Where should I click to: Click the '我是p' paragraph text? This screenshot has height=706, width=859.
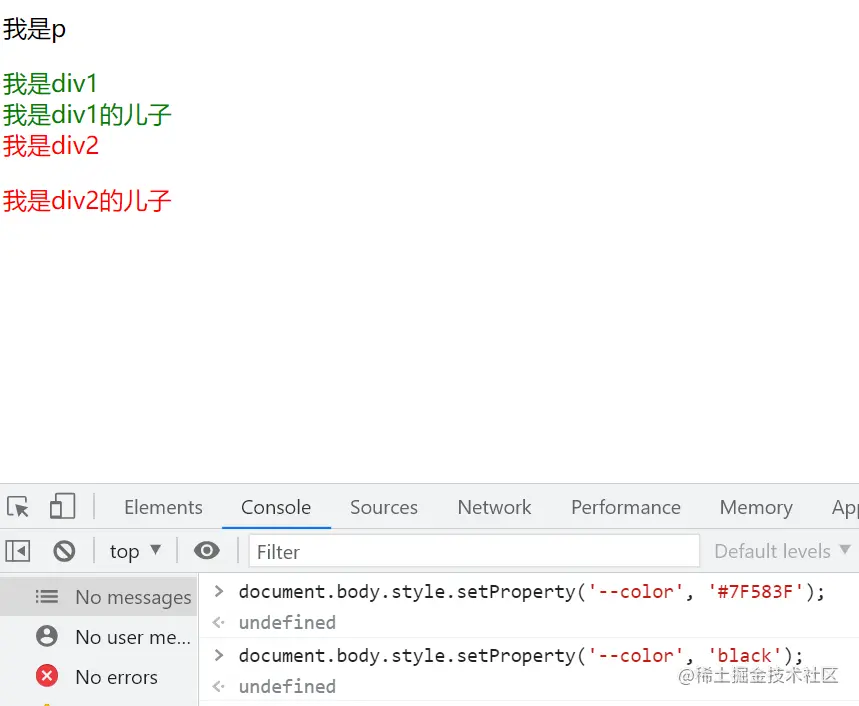click(x=35, y=29)
